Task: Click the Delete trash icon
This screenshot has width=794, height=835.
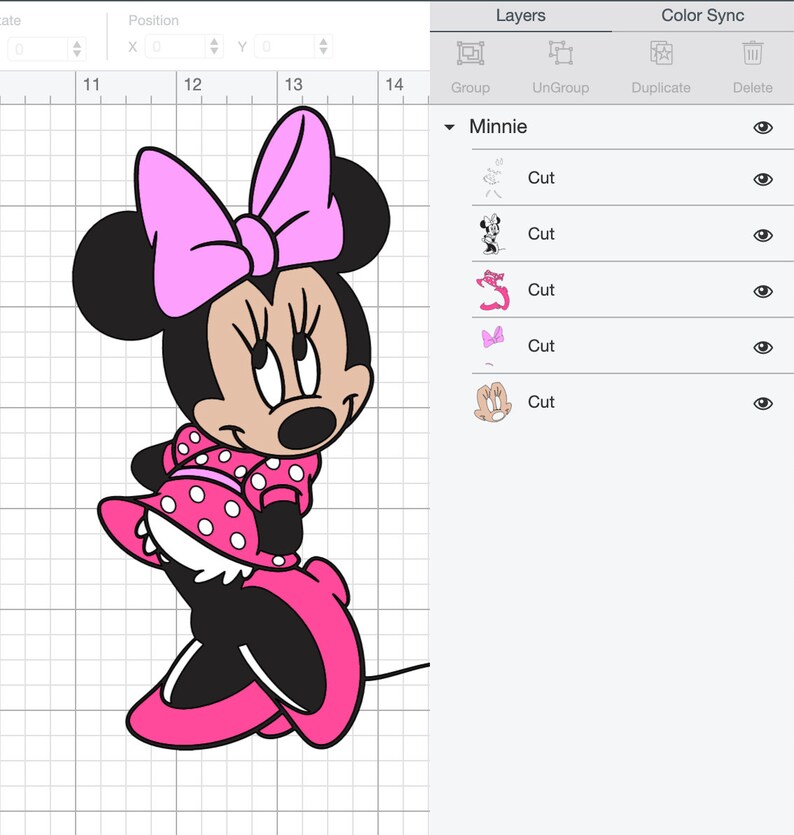Action: point(752,53)
